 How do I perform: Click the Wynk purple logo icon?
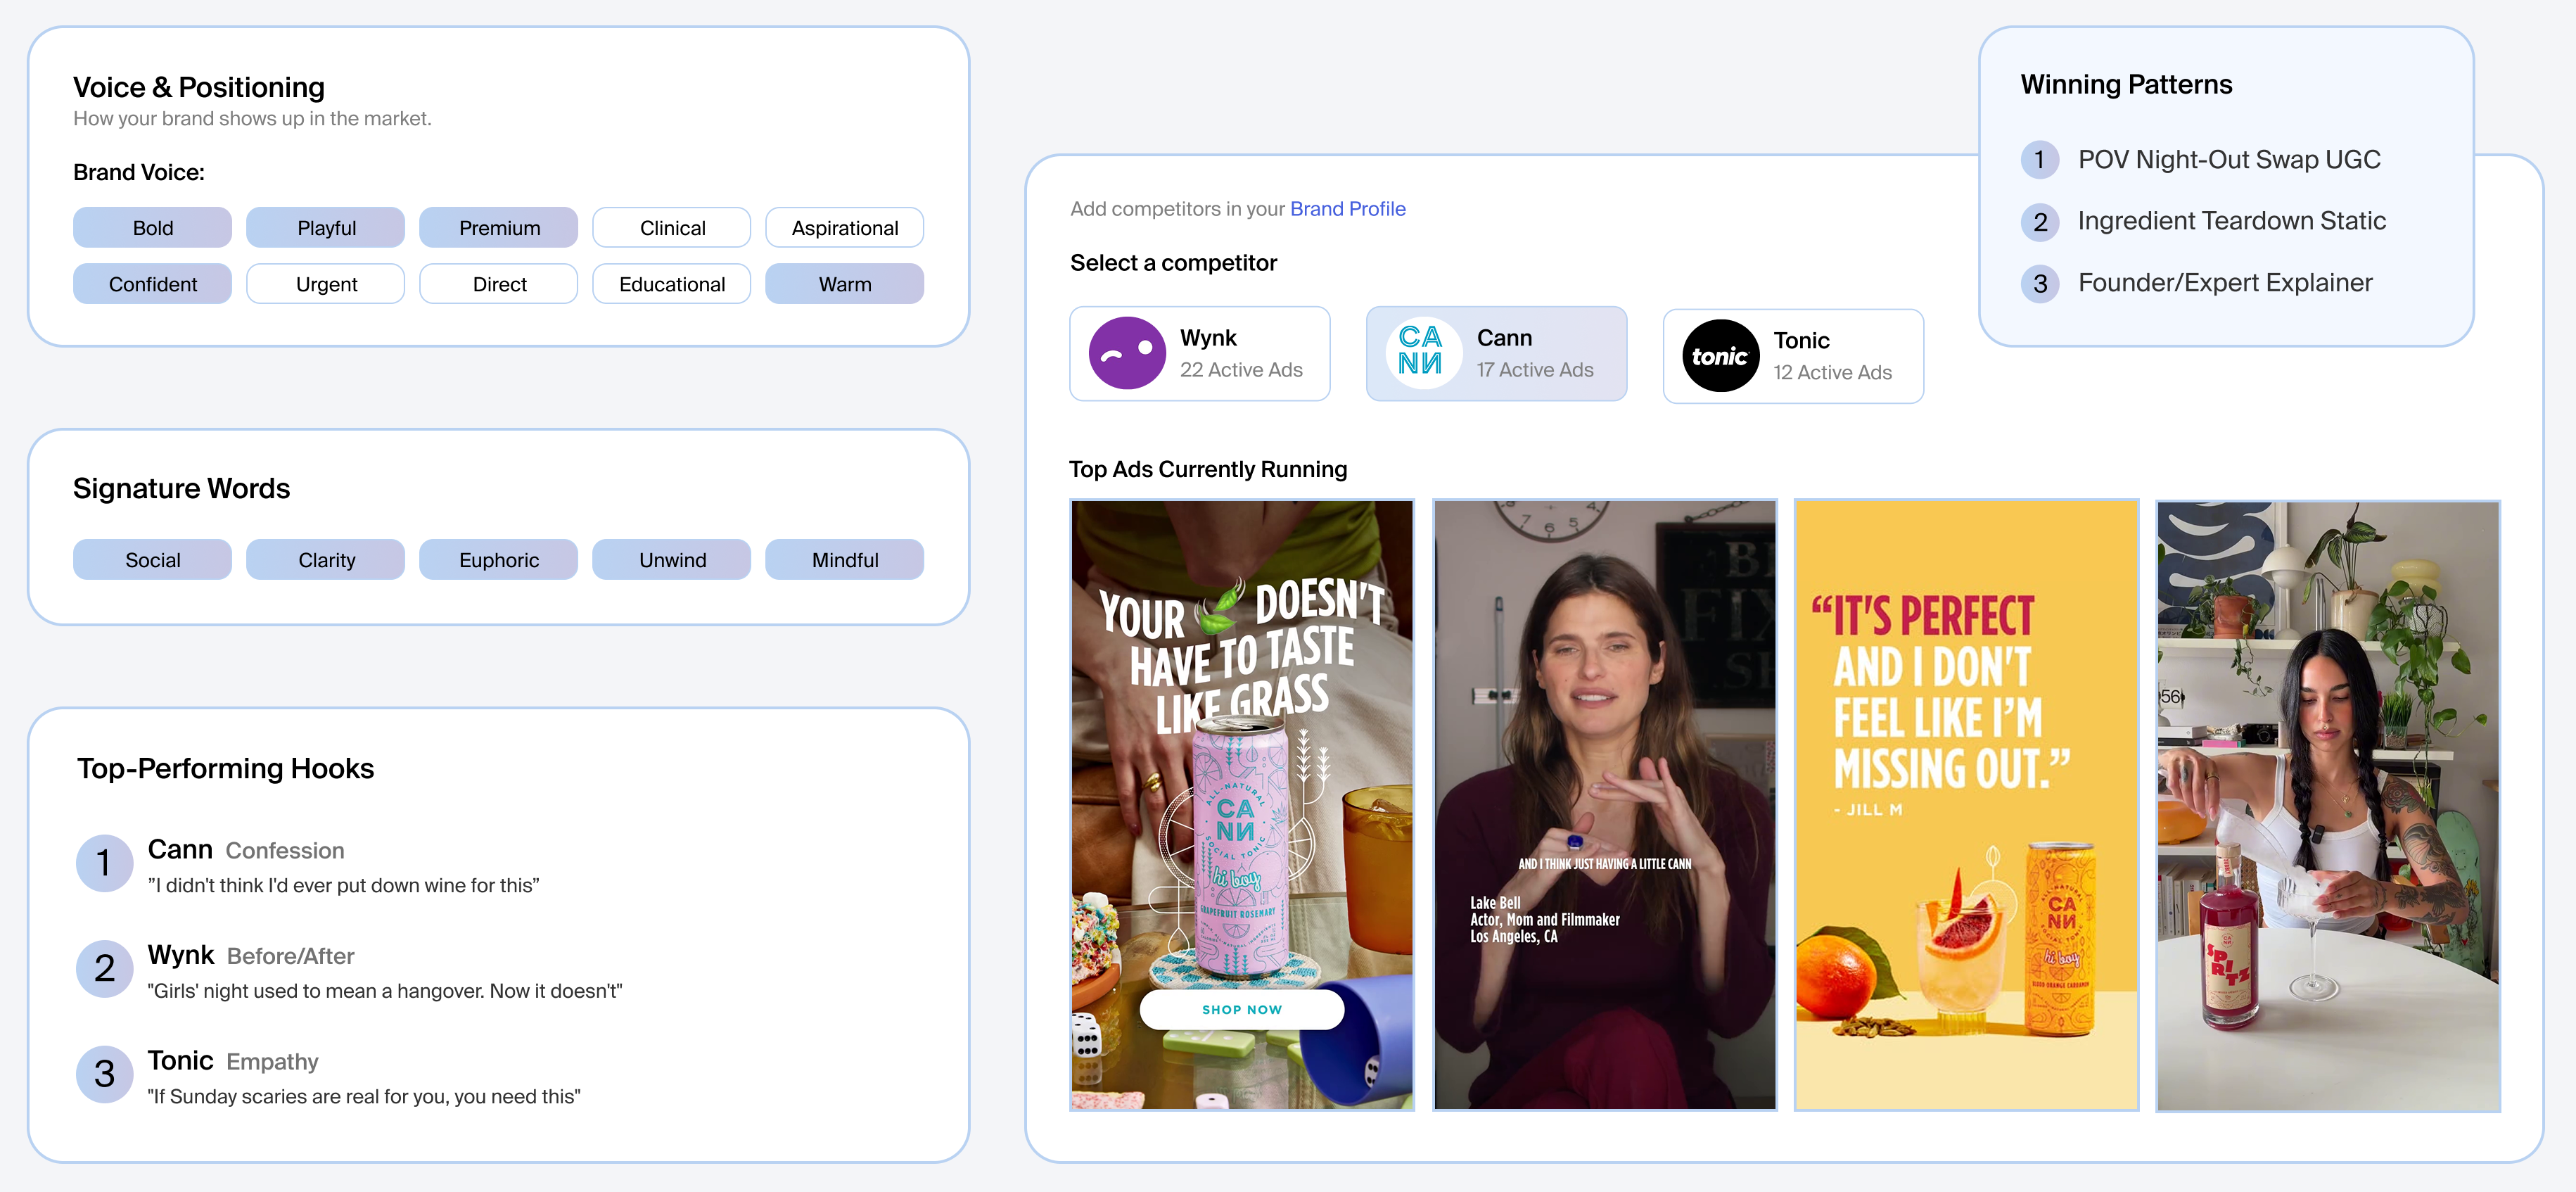click(1127, 353)
